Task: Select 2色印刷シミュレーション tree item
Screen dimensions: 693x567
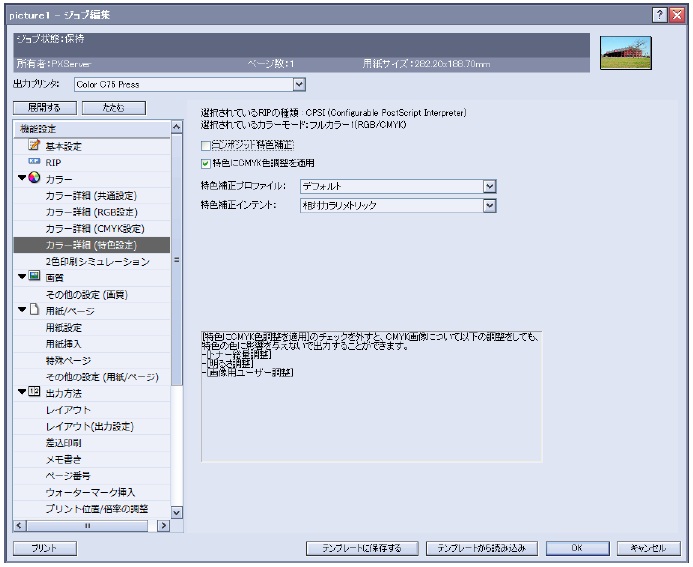Action: (97, 261)
